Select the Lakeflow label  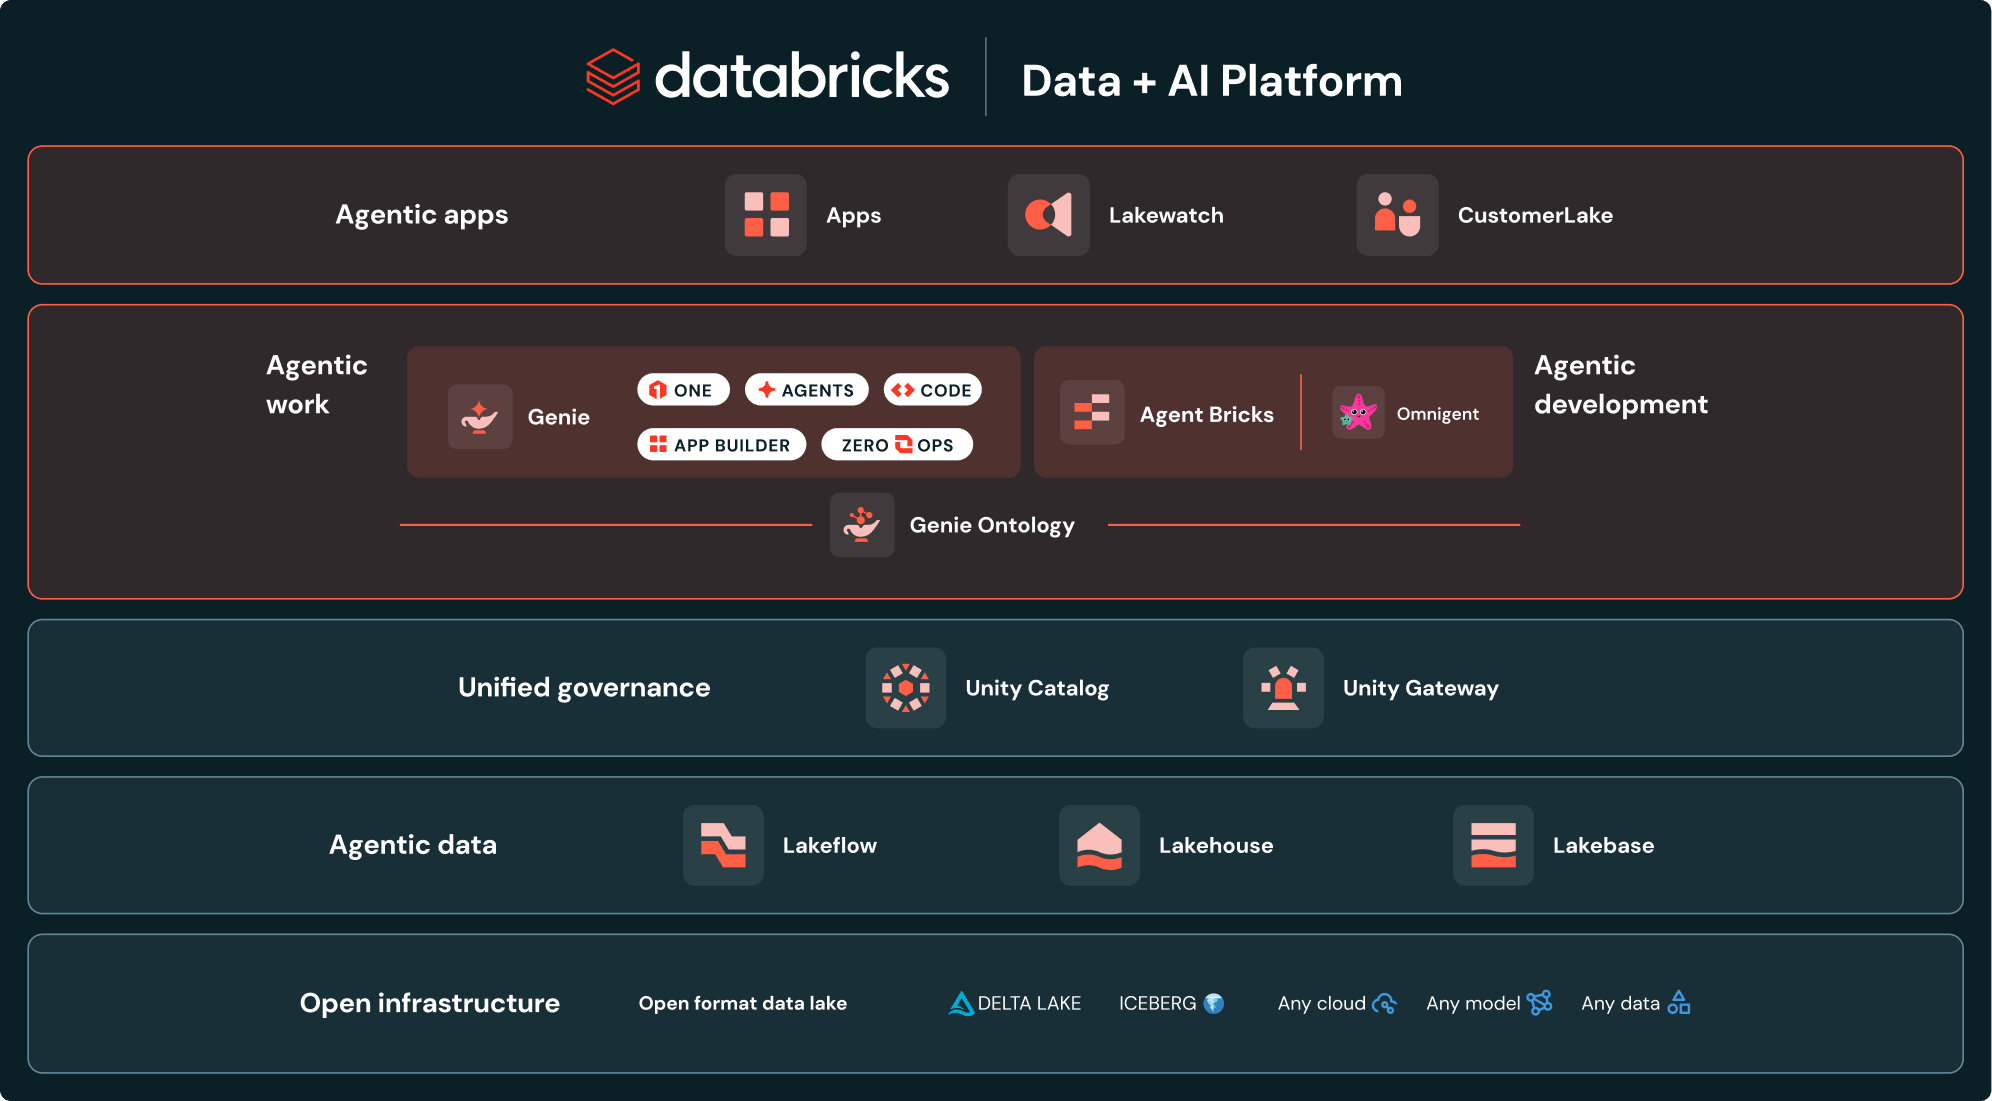click(829, 845)
